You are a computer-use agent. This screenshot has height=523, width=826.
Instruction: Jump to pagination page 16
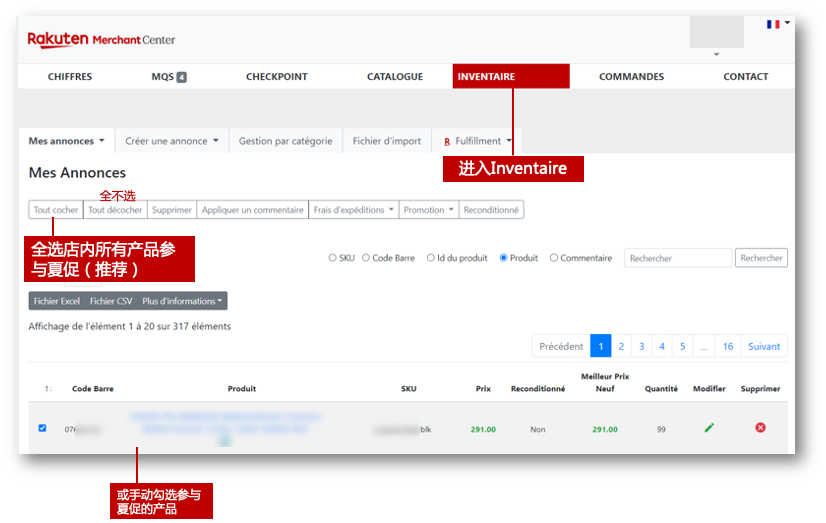[x=727, y=346]
